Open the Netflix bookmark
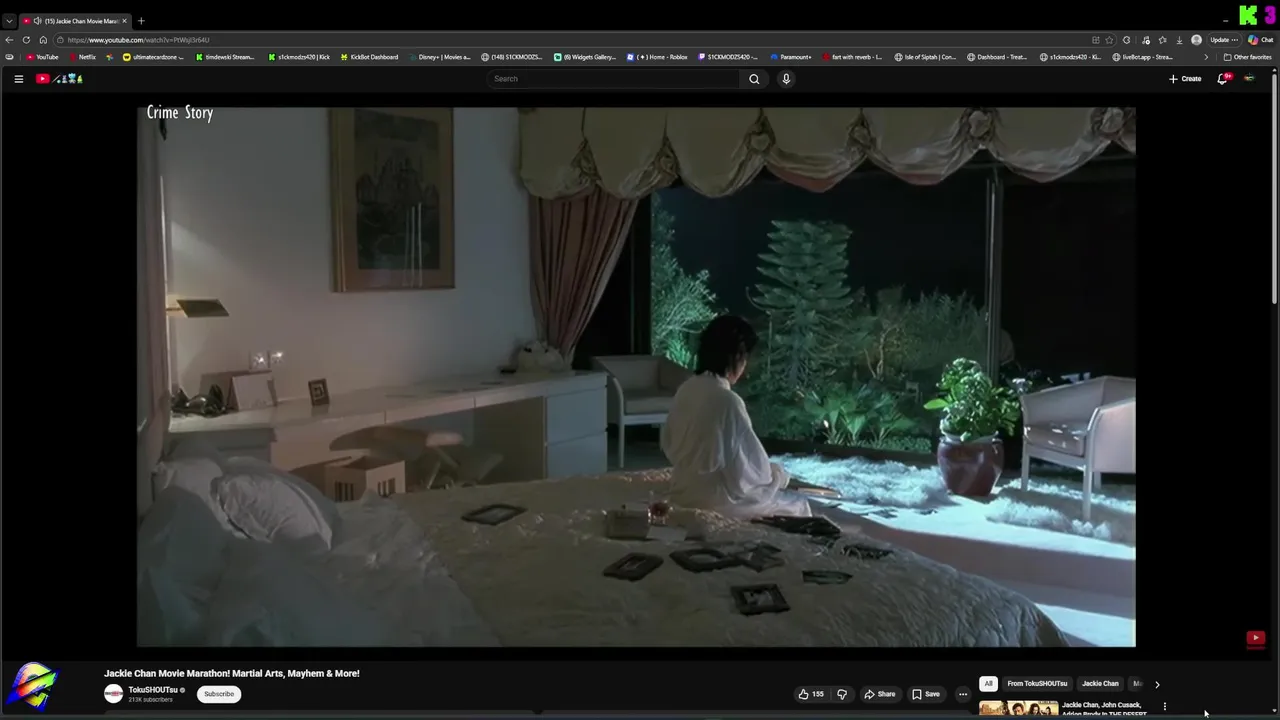Screen dimensions: 1280x720 83,57
